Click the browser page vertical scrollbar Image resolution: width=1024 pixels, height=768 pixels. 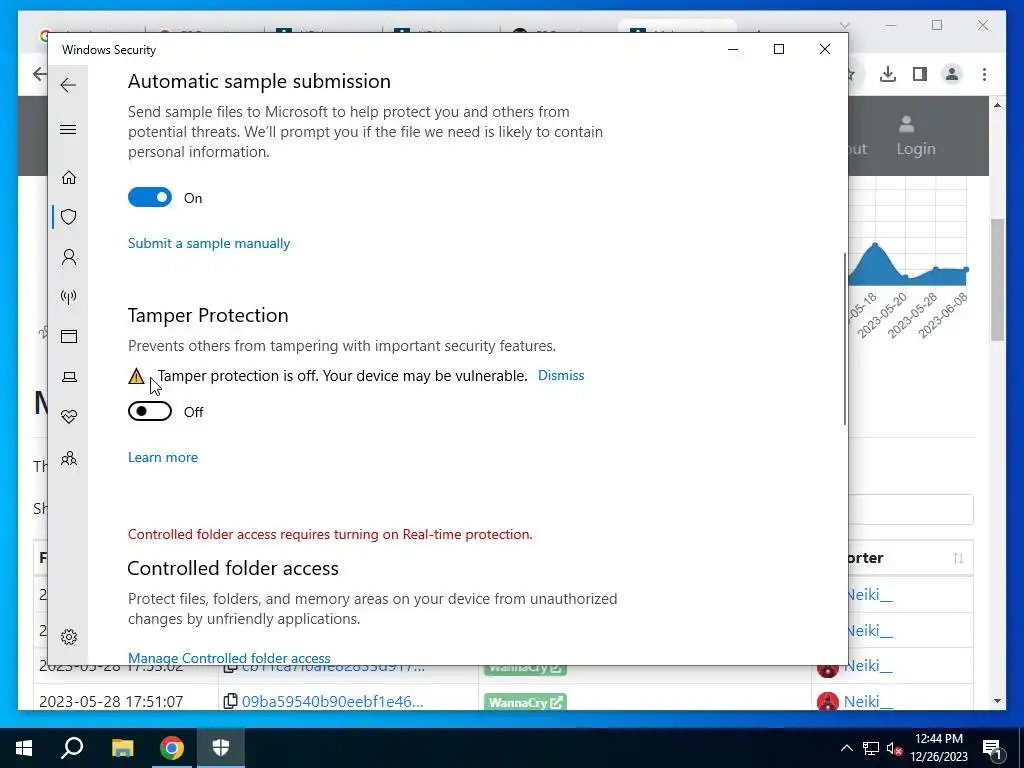(x=997, y=280)
